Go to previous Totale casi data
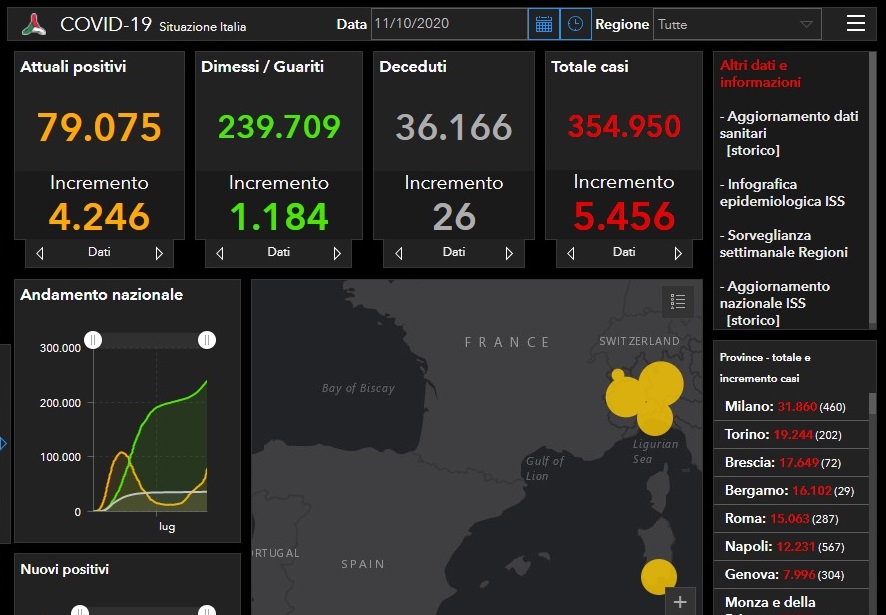886x615 pixels. point(570,254)
